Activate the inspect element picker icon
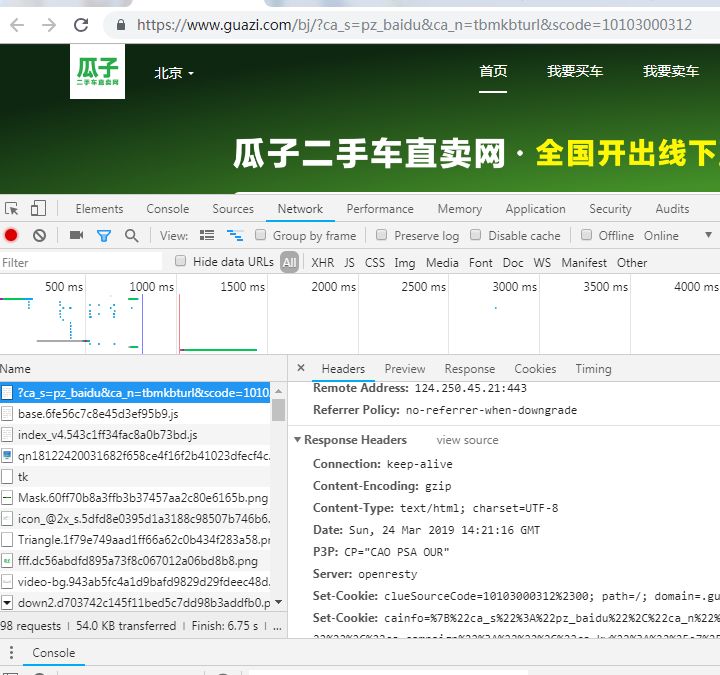The height and width of the screenshot is (675, 720). [x=11, y=209]
